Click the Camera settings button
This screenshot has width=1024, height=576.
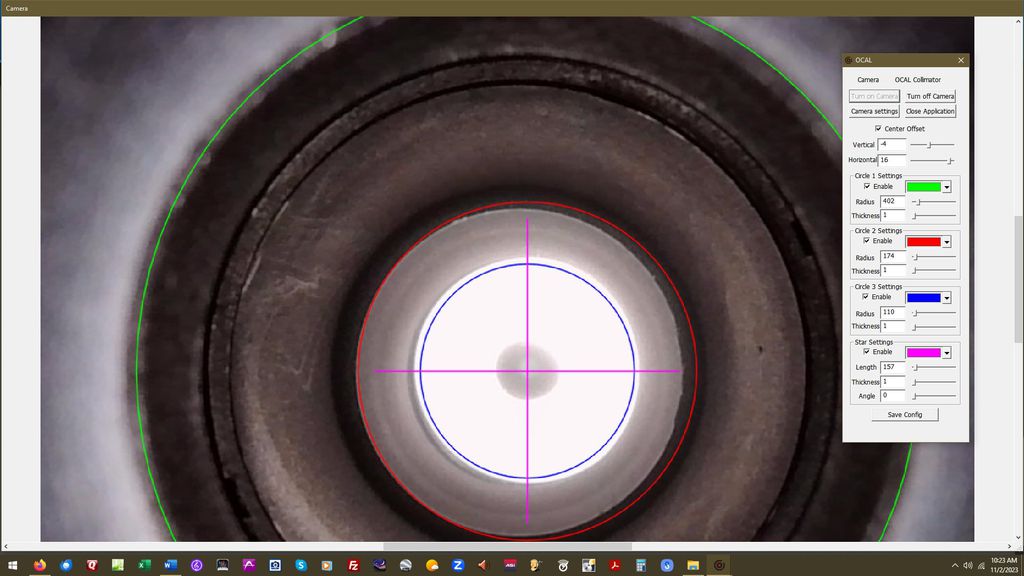(x=874, y=112)
